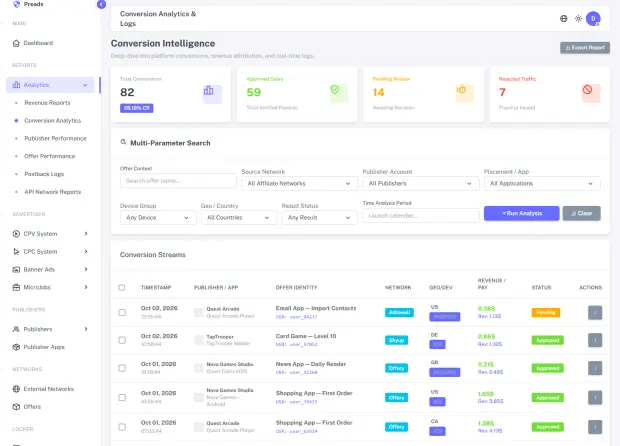The height and width of the screenshot is (446, 620).
Task: Open Conversion Analytics in sidebar
Action: [53, 121]
